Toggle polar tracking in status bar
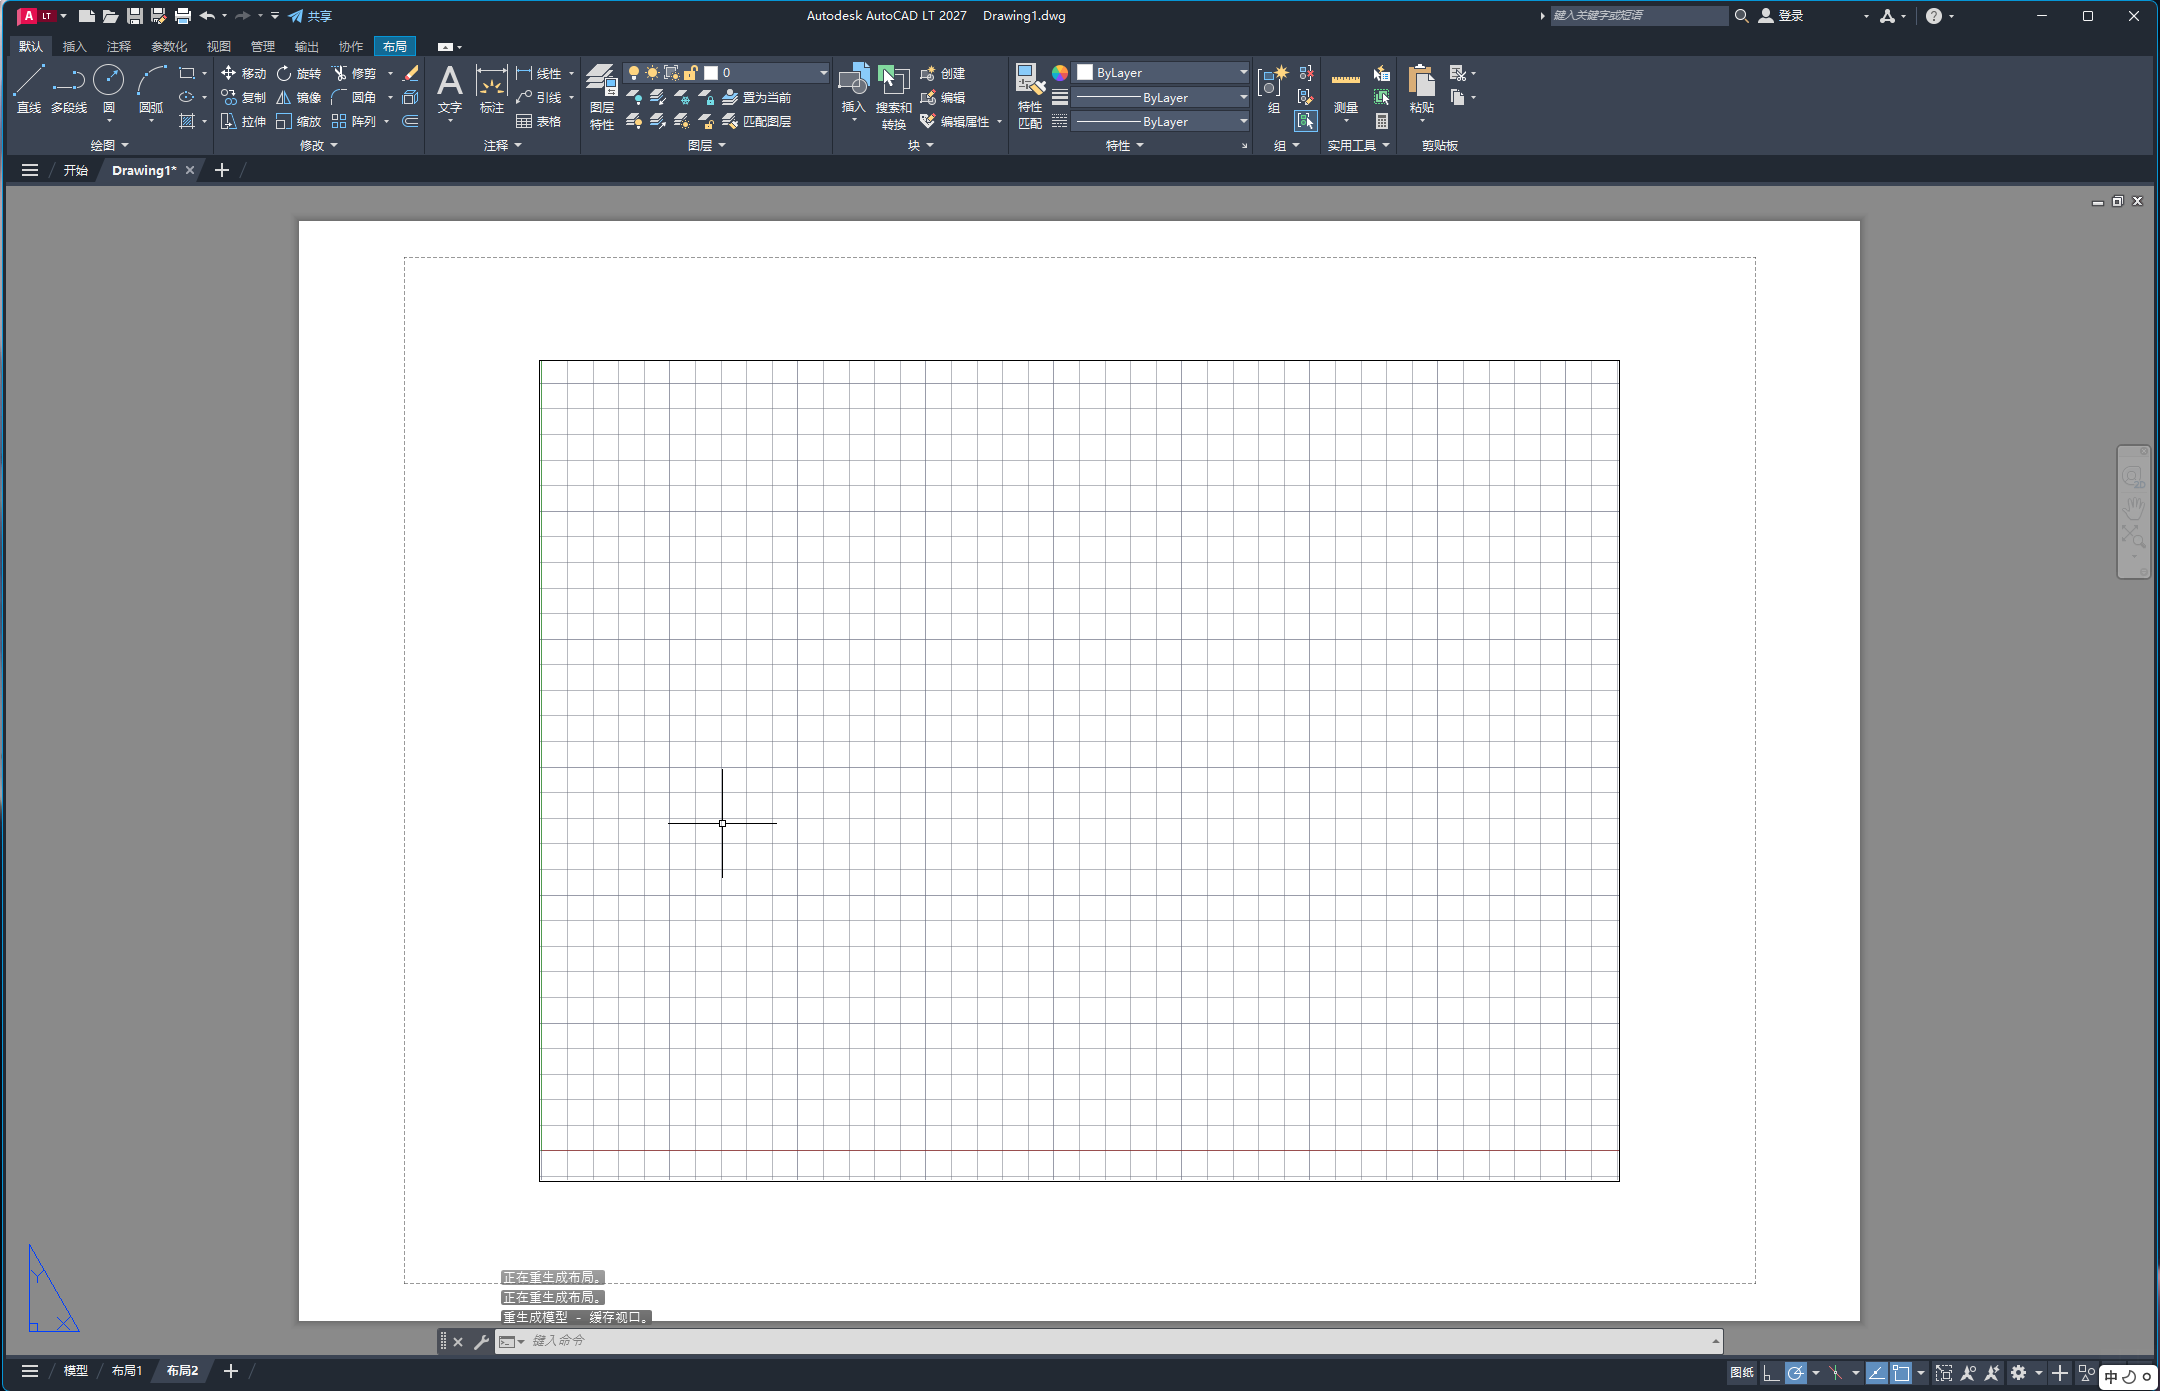The width and height of the screenshot is (2160, 1391). pyautogui.click(x=1796, y=1373)
